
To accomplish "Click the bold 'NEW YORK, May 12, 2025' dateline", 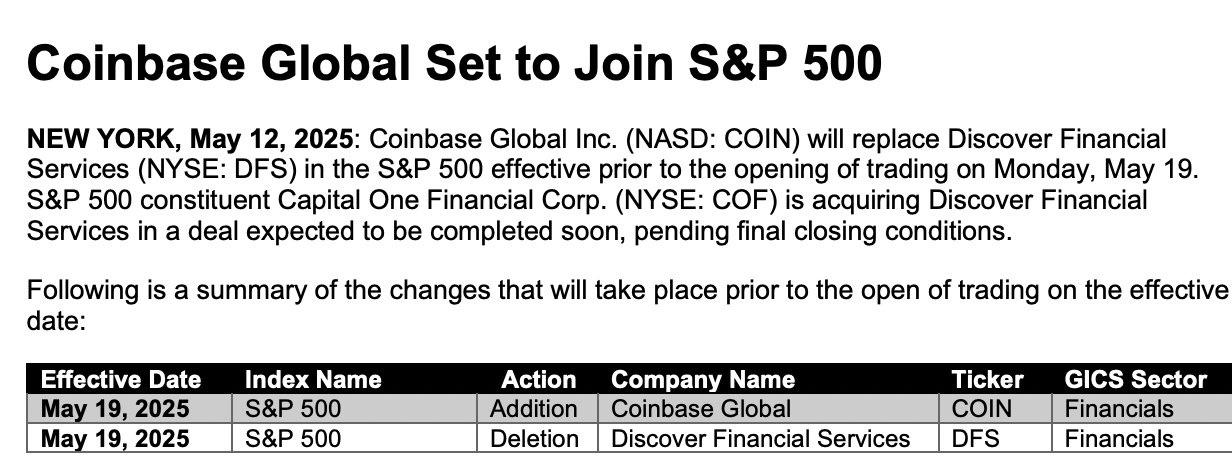I will pos(190,138).
